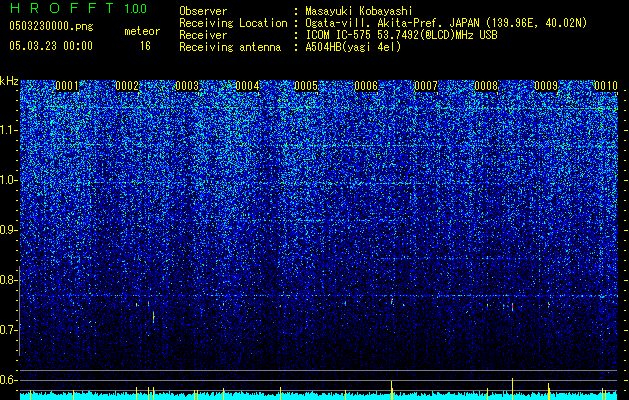This screenshot has width=629, height=400.
Task: Click the meteor count value 16
Action: pyautogui.click(x=145, y=46)
